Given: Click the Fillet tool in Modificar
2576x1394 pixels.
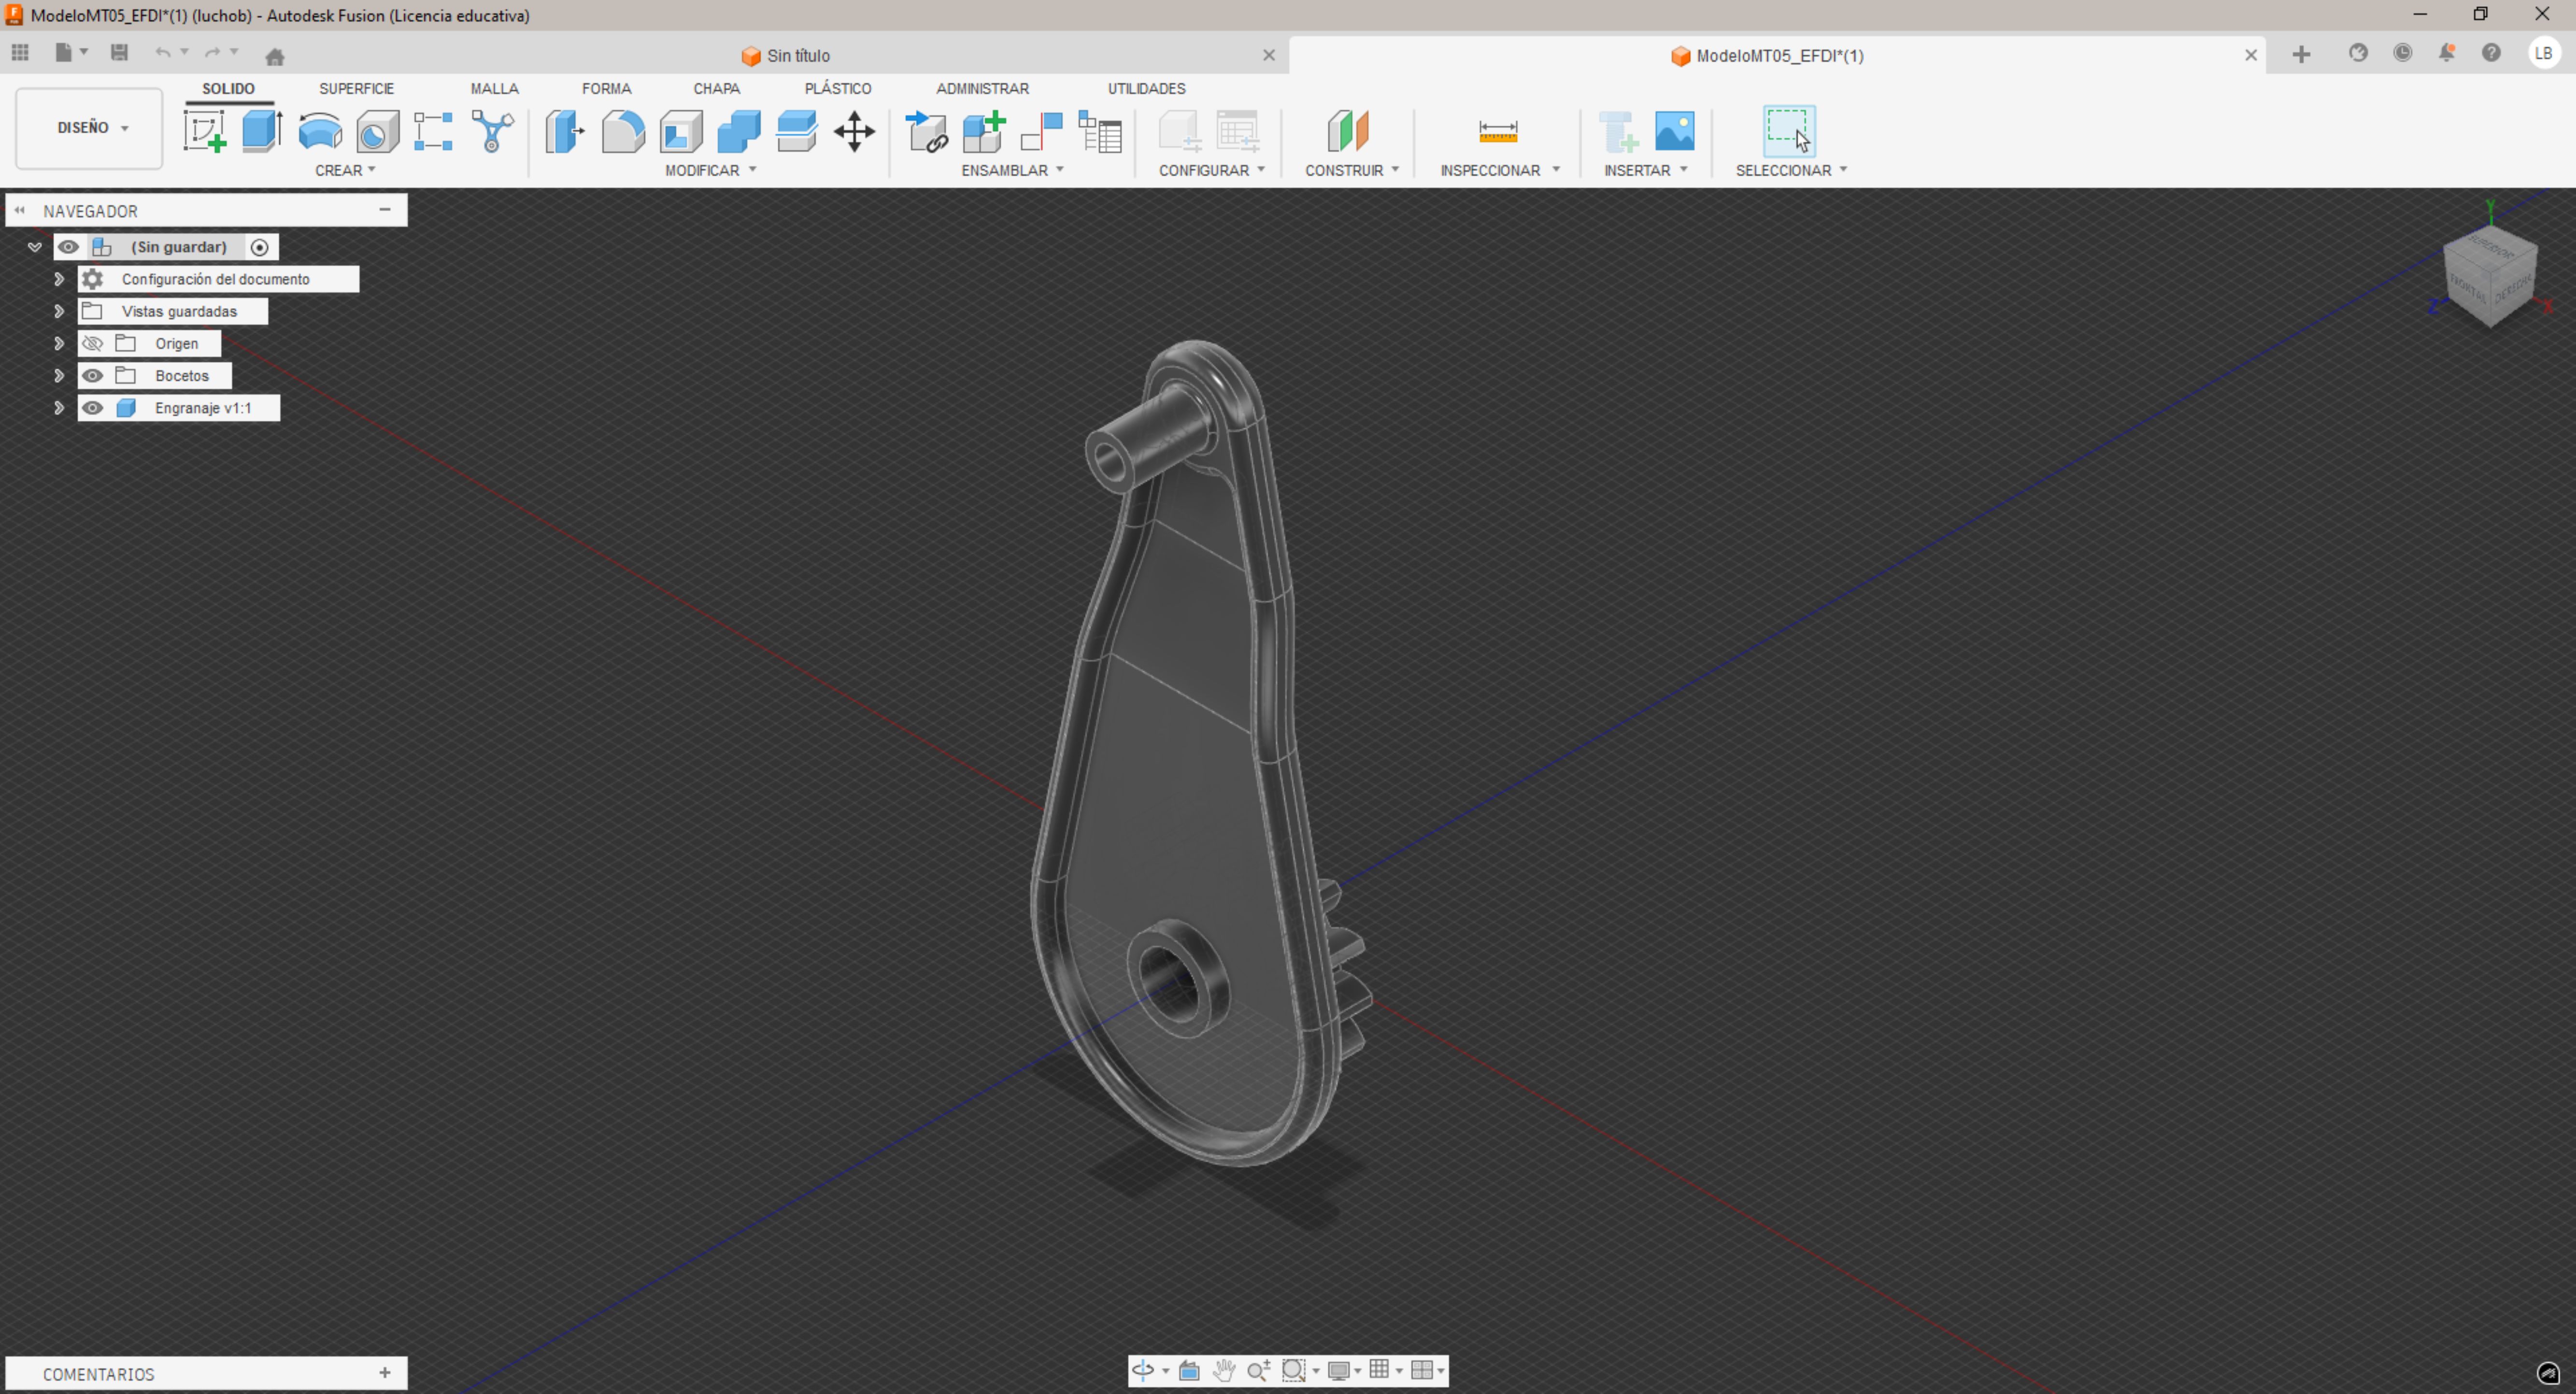Looking at the screenshot, I should pyautogui.click(x=623, y=131).
